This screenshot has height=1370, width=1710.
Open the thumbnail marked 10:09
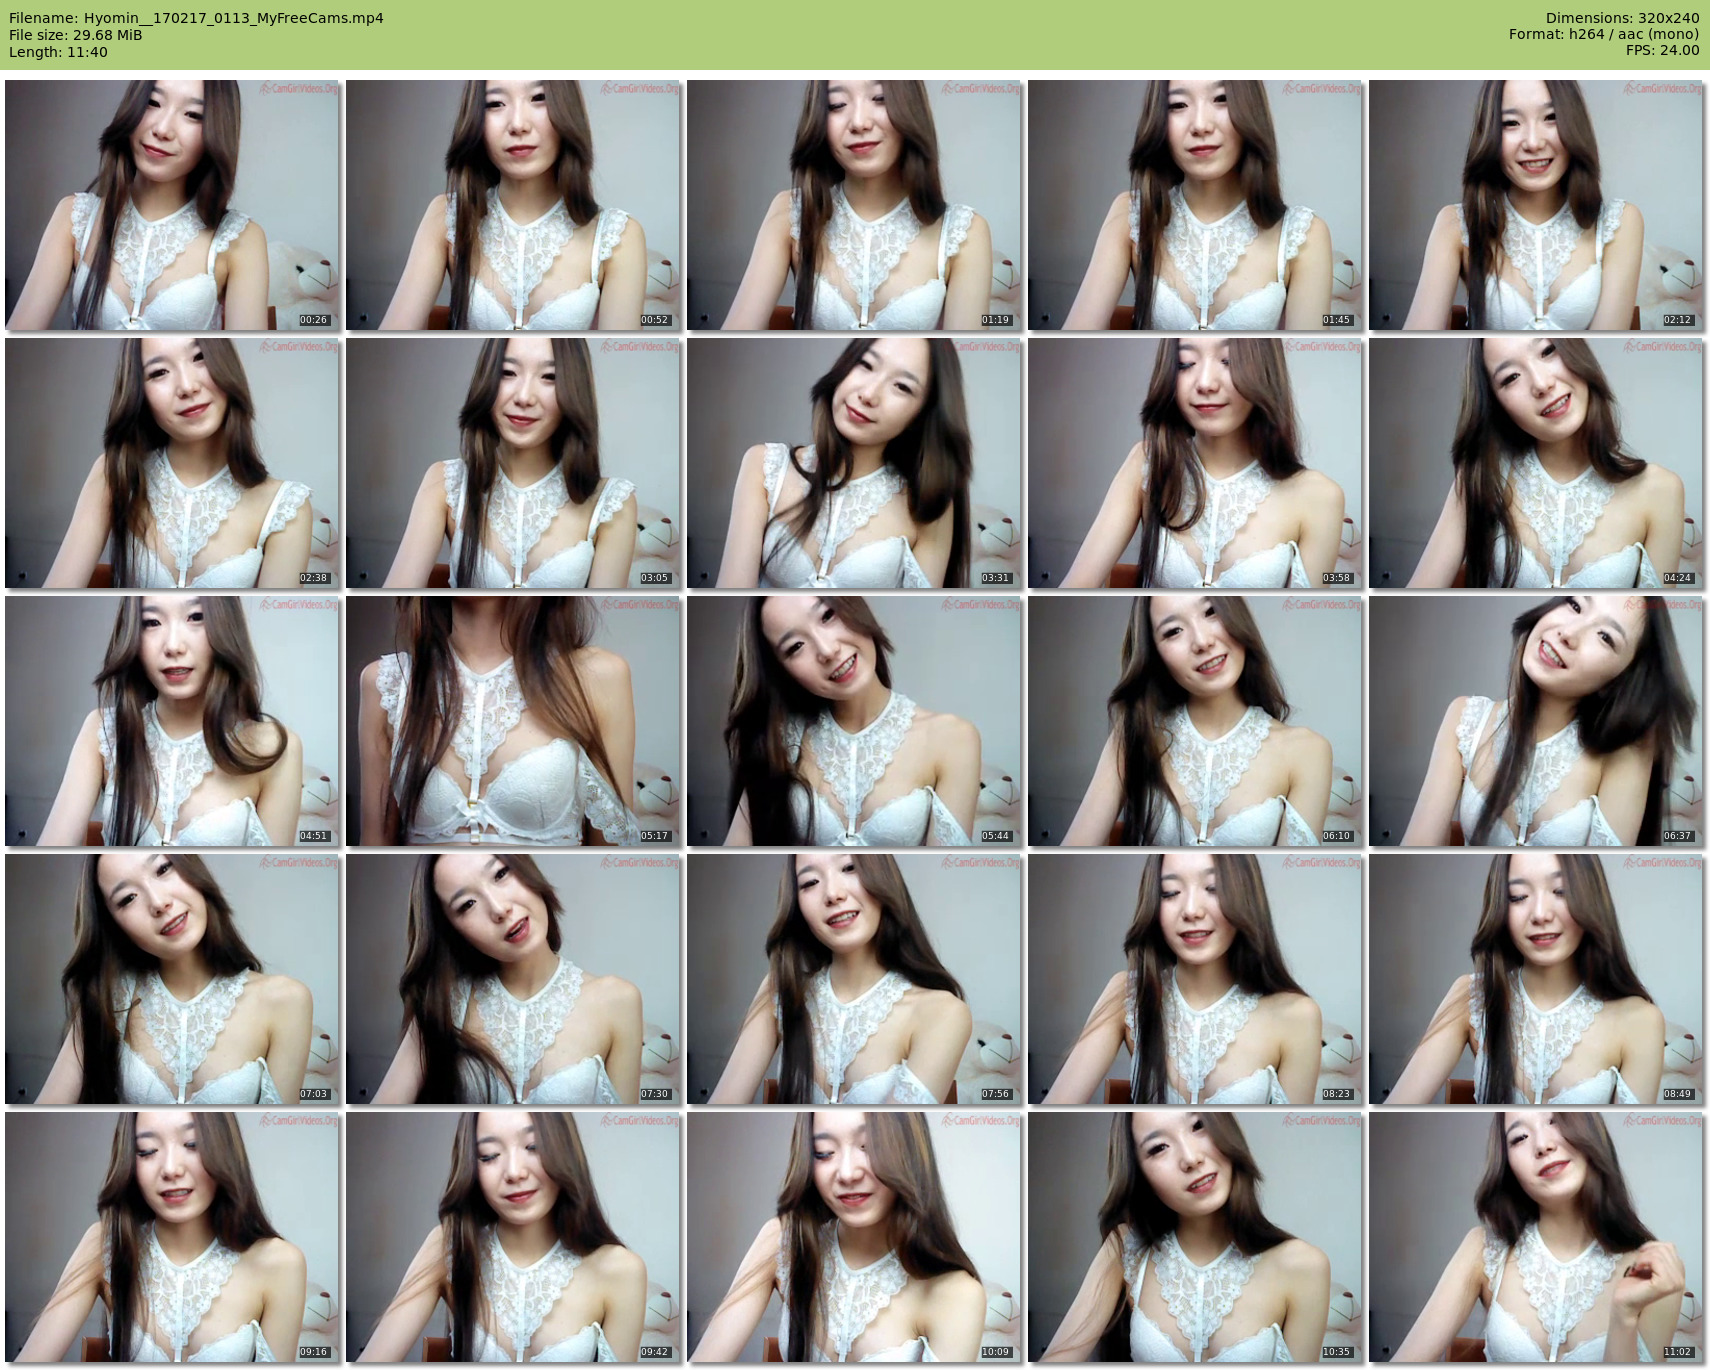[x=854, y=1237]
